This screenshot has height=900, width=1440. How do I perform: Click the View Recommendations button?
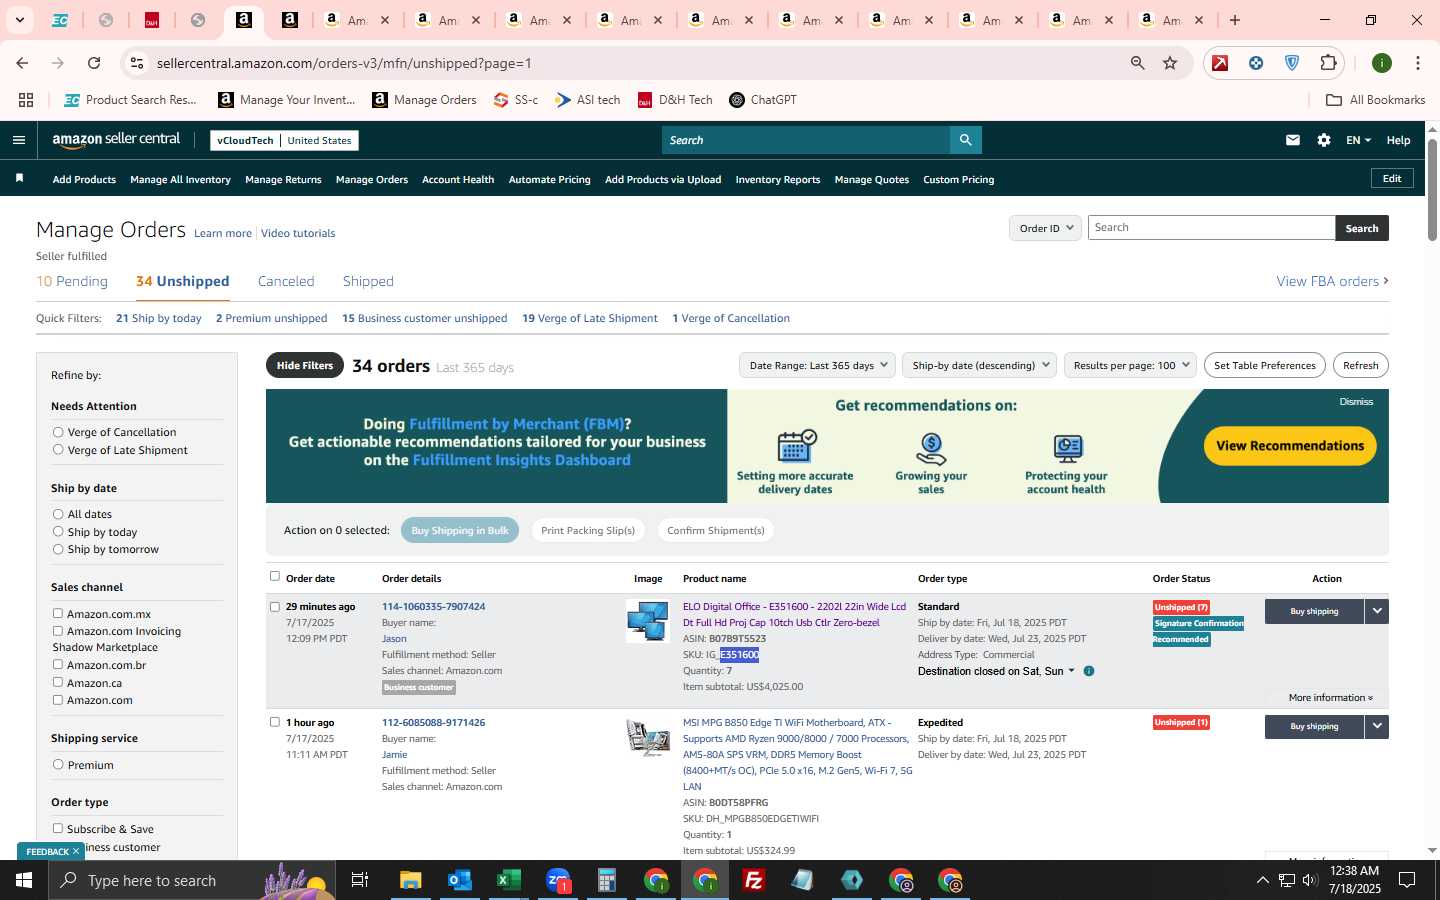coord(1290,446)
